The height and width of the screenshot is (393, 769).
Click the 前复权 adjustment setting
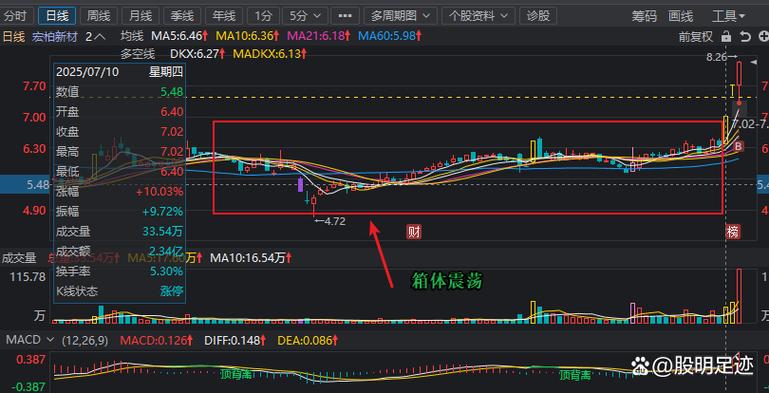coord(695,36)
